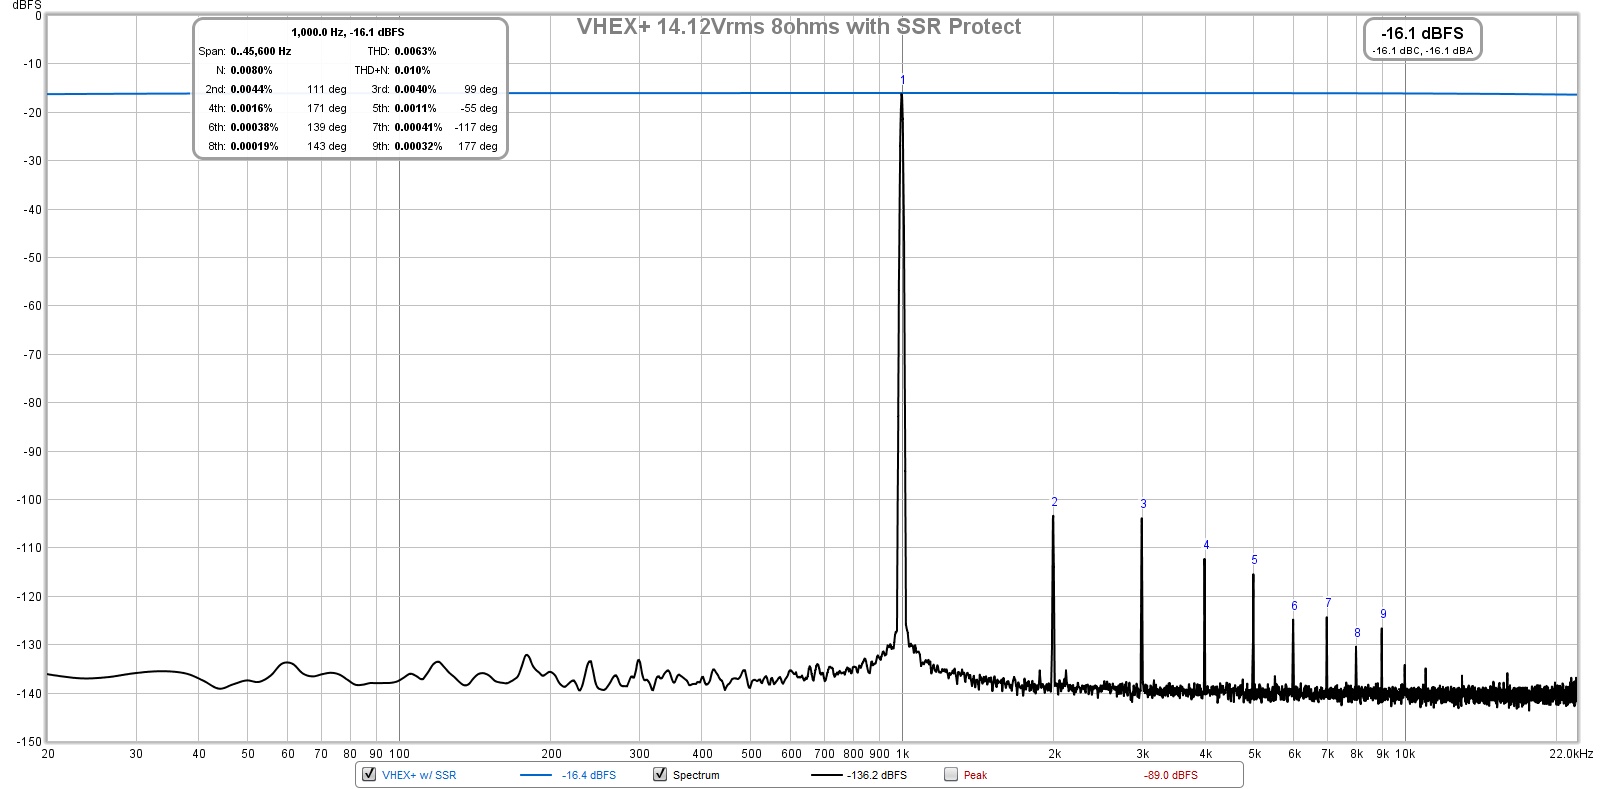Click the THD+N 0.010% value
The image size is (1600, 789).
pos(412,70)
